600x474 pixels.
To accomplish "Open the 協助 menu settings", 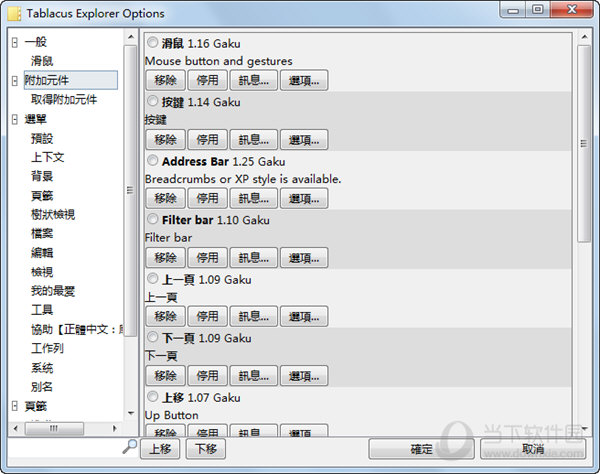I will (x=77, y=329).
